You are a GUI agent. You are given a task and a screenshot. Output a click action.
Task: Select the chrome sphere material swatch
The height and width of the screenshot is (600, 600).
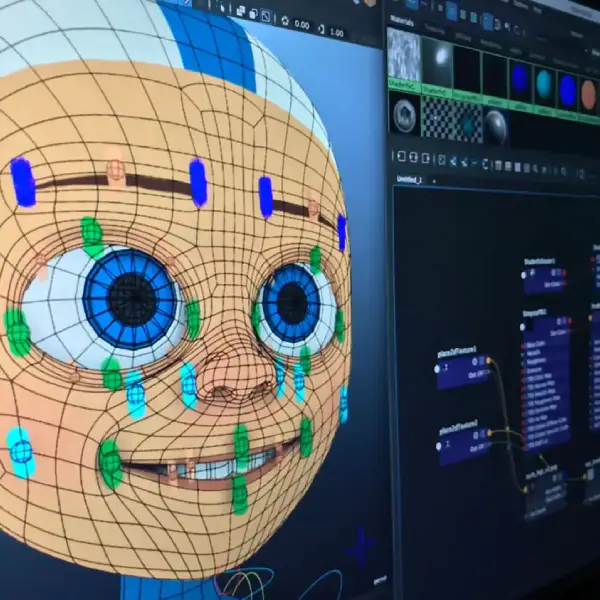(496, 128)
